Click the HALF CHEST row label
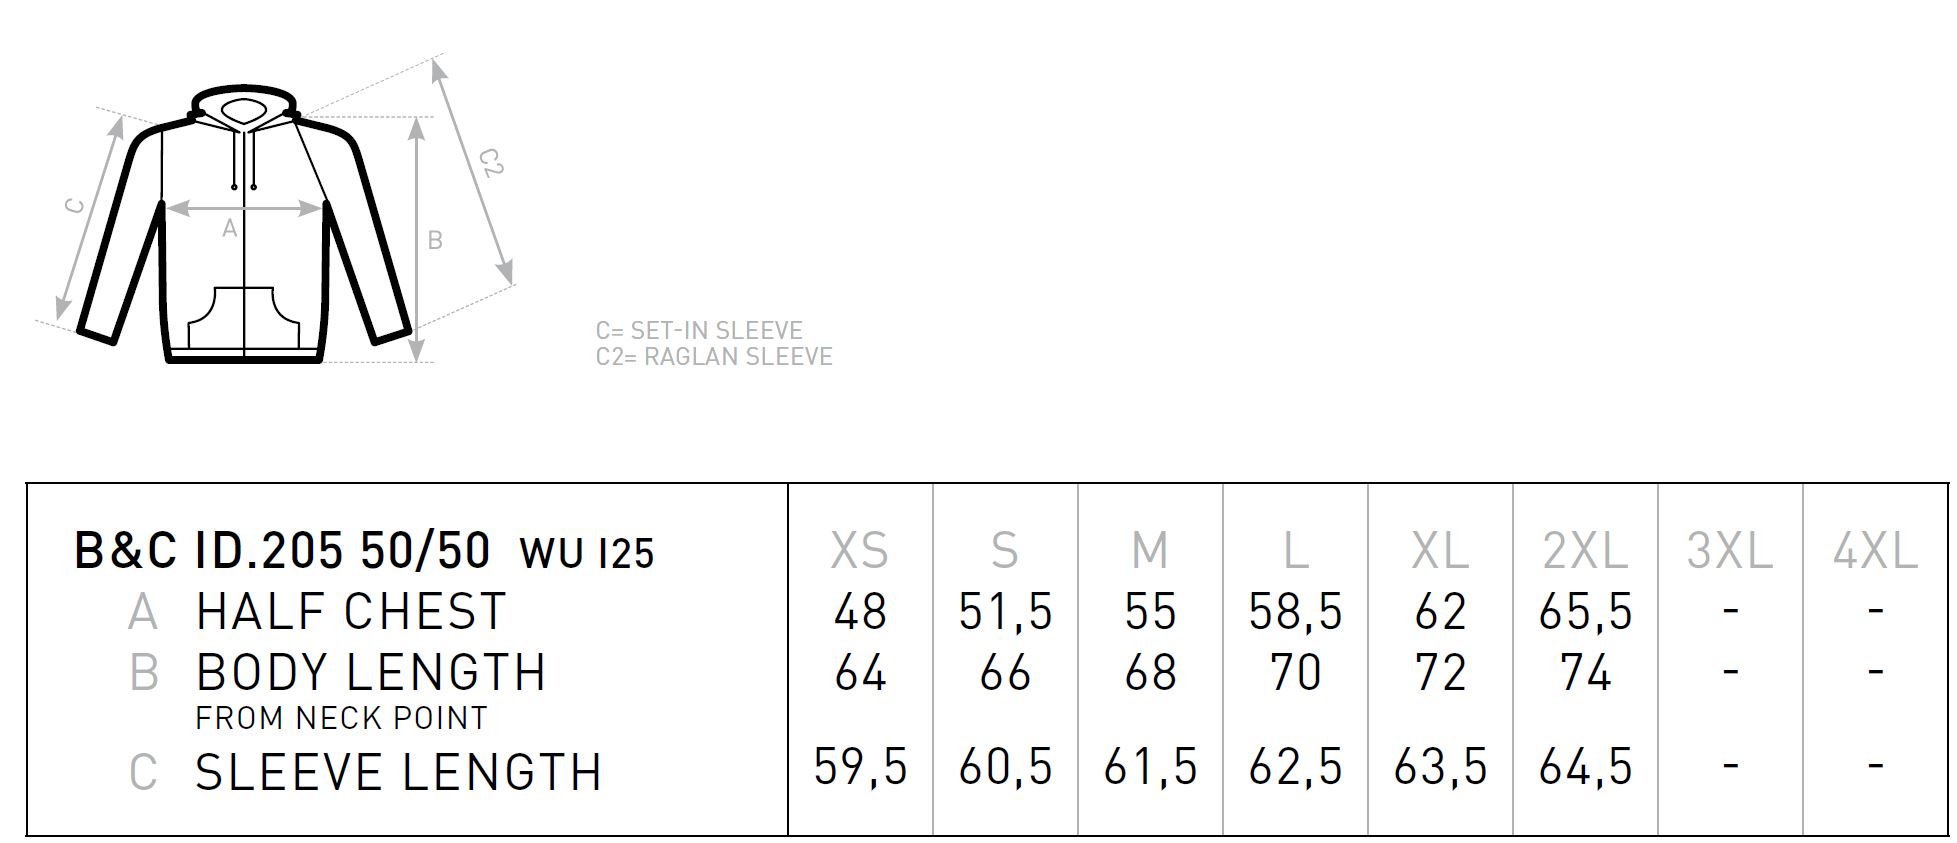The width and height of the screenshot is (1957, 843). coord(351,612)
